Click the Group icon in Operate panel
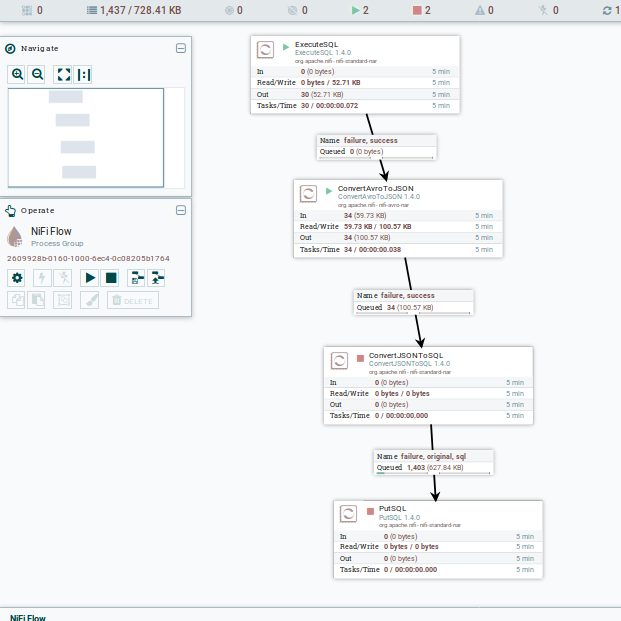 coord(63,300)
